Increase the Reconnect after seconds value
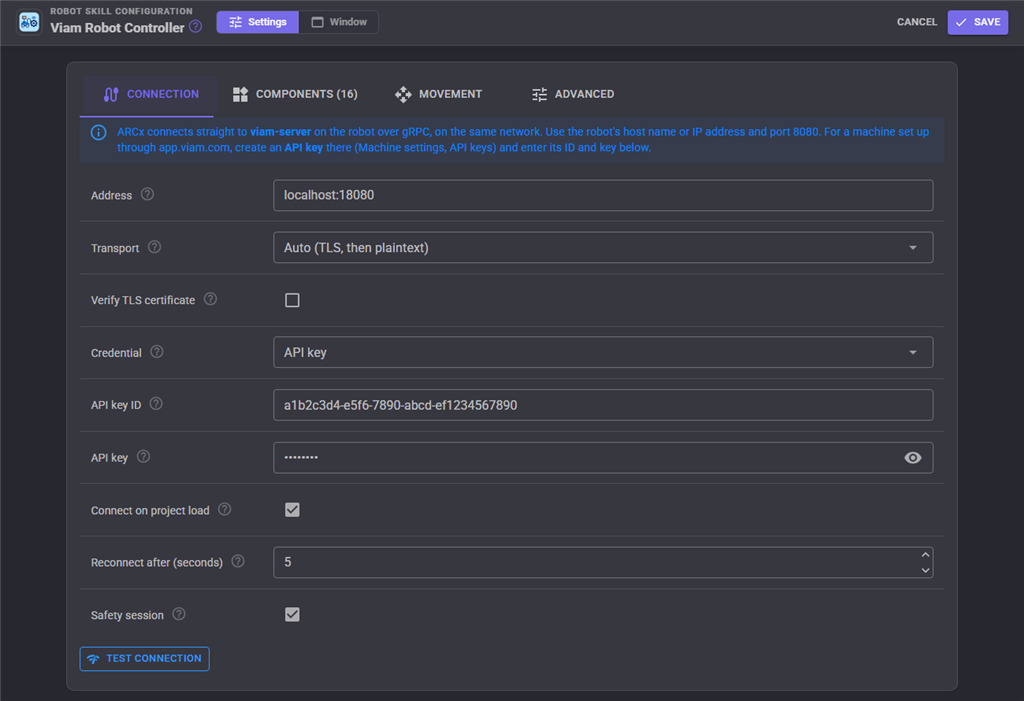This screenshot has width=1024, height=701. pos(925,555)
